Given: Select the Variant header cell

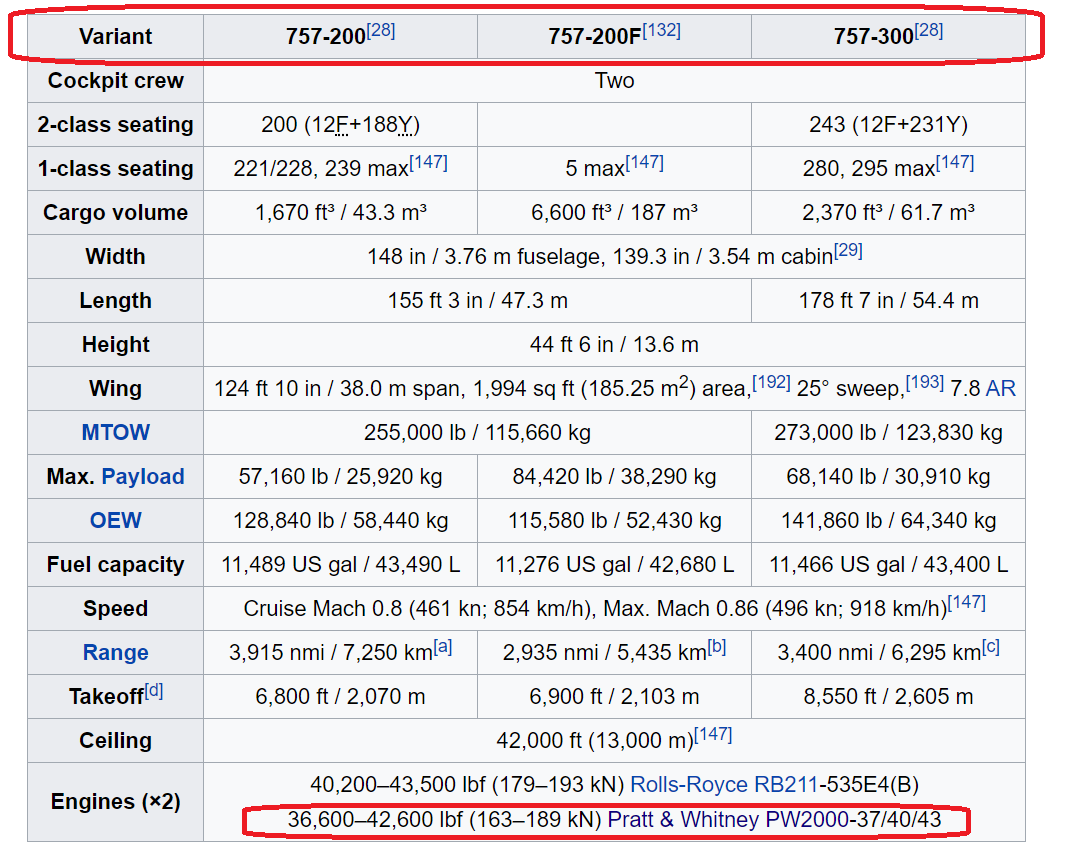Looking at the screenshot, I should [x=115, y=36].
